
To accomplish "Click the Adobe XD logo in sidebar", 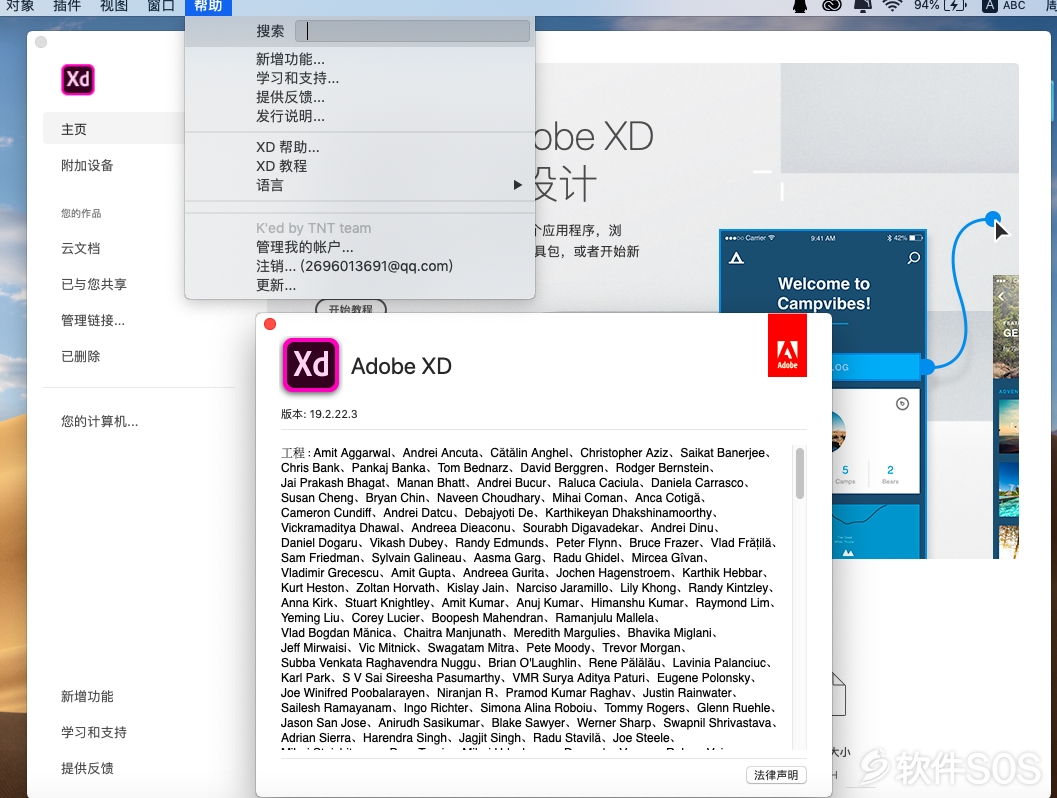I will [x=78, y=80].
